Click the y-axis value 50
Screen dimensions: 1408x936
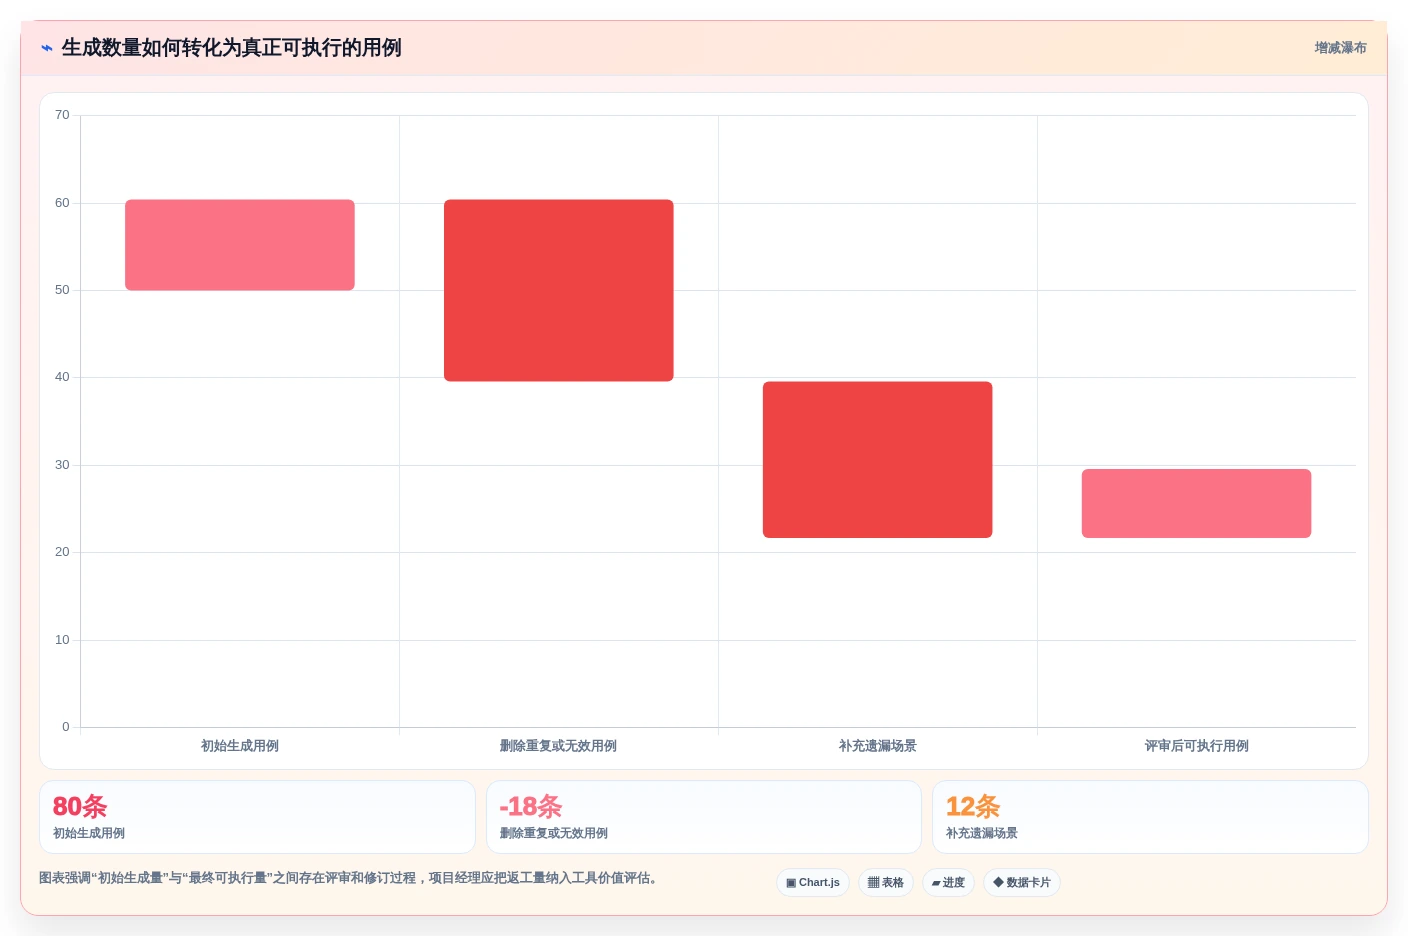pyautogui.click(x=62, y=290)
